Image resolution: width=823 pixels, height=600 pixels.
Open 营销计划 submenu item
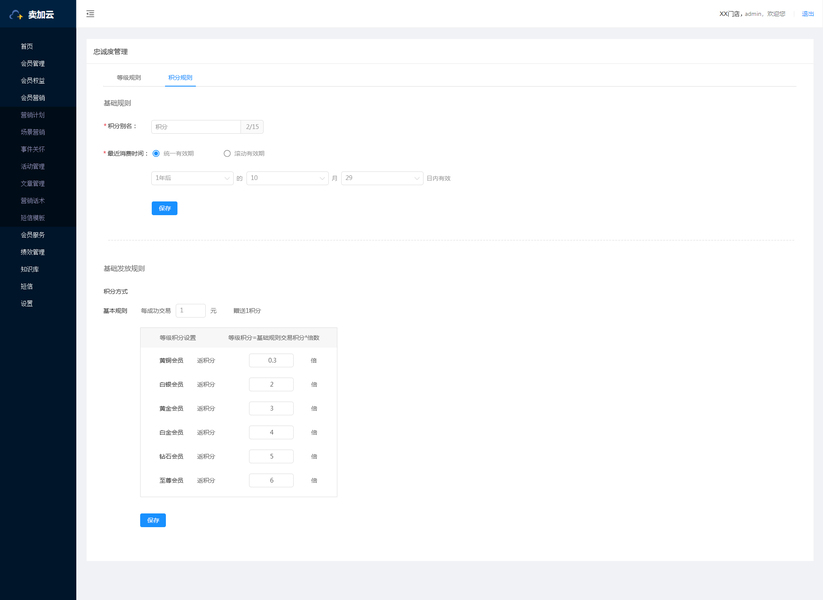pyautogui.click(x=33, y=115)
